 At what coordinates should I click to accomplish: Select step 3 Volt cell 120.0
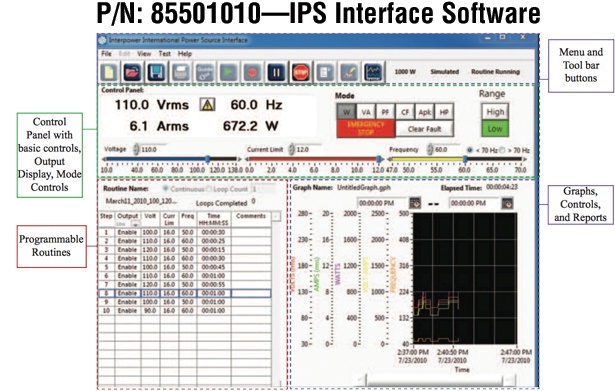click(x=150, y=249)
